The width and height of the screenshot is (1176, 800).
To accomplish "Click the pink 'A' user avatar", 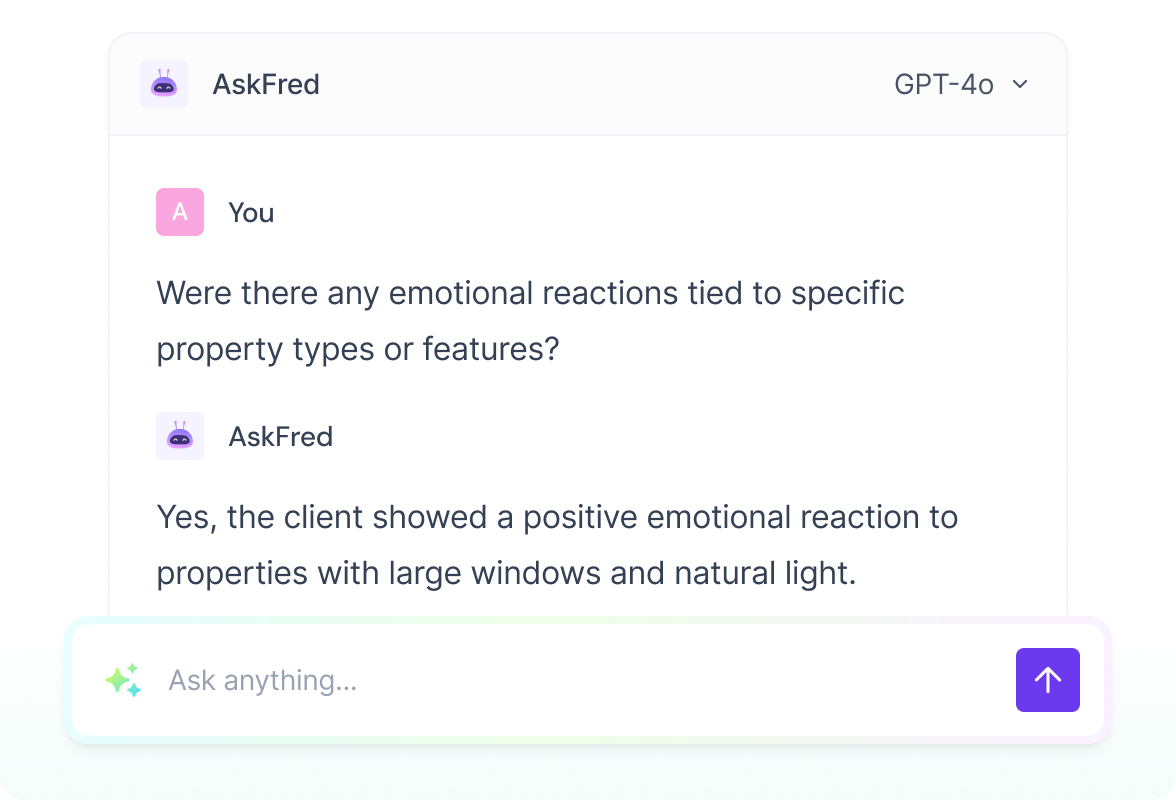I will [180, 212].
